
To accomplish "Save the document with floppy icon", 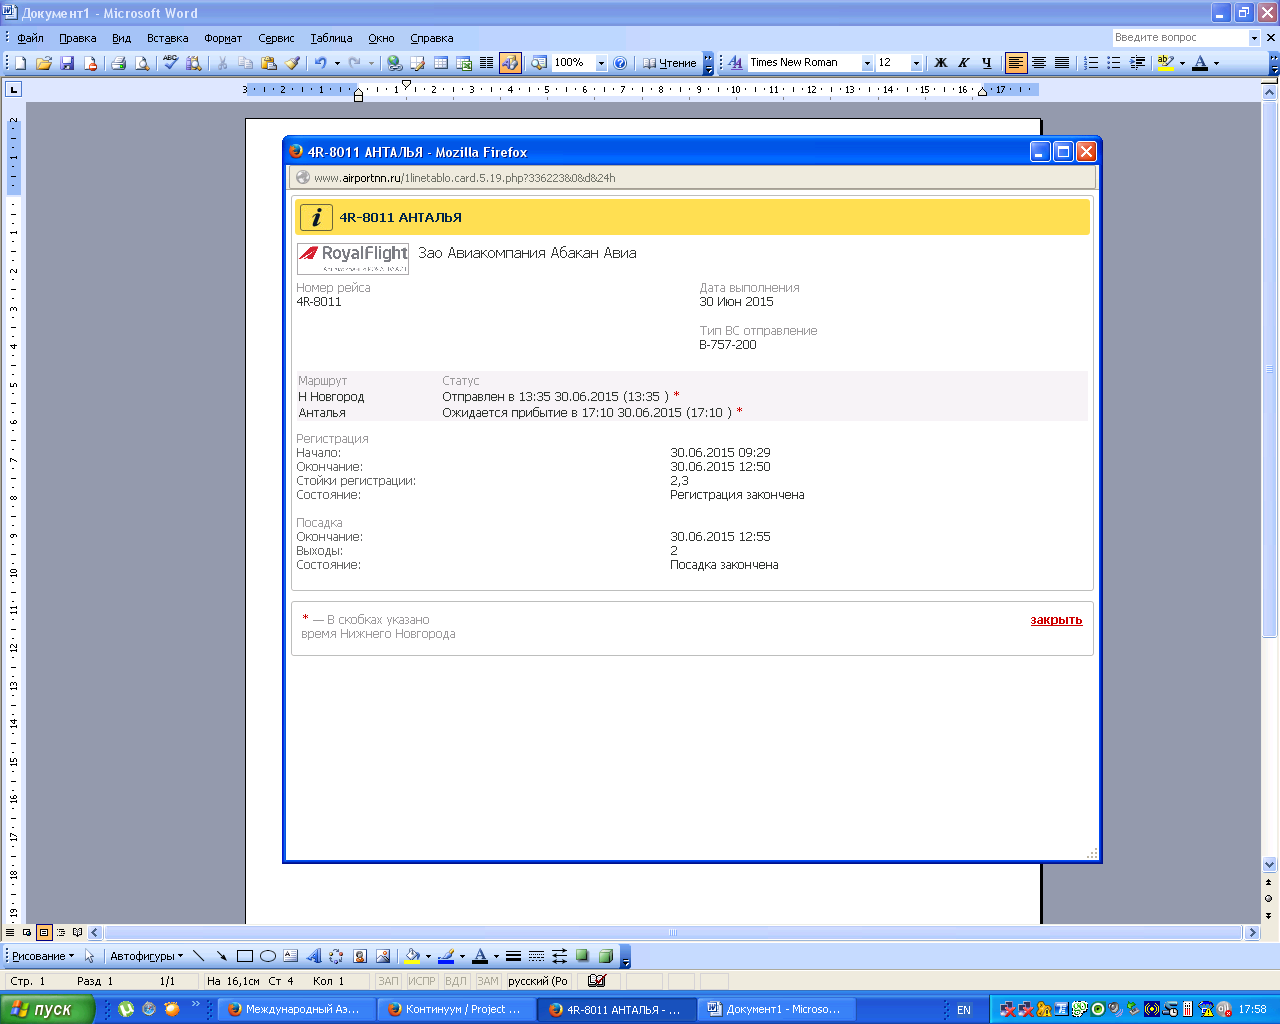I will (x=67, y=63).
